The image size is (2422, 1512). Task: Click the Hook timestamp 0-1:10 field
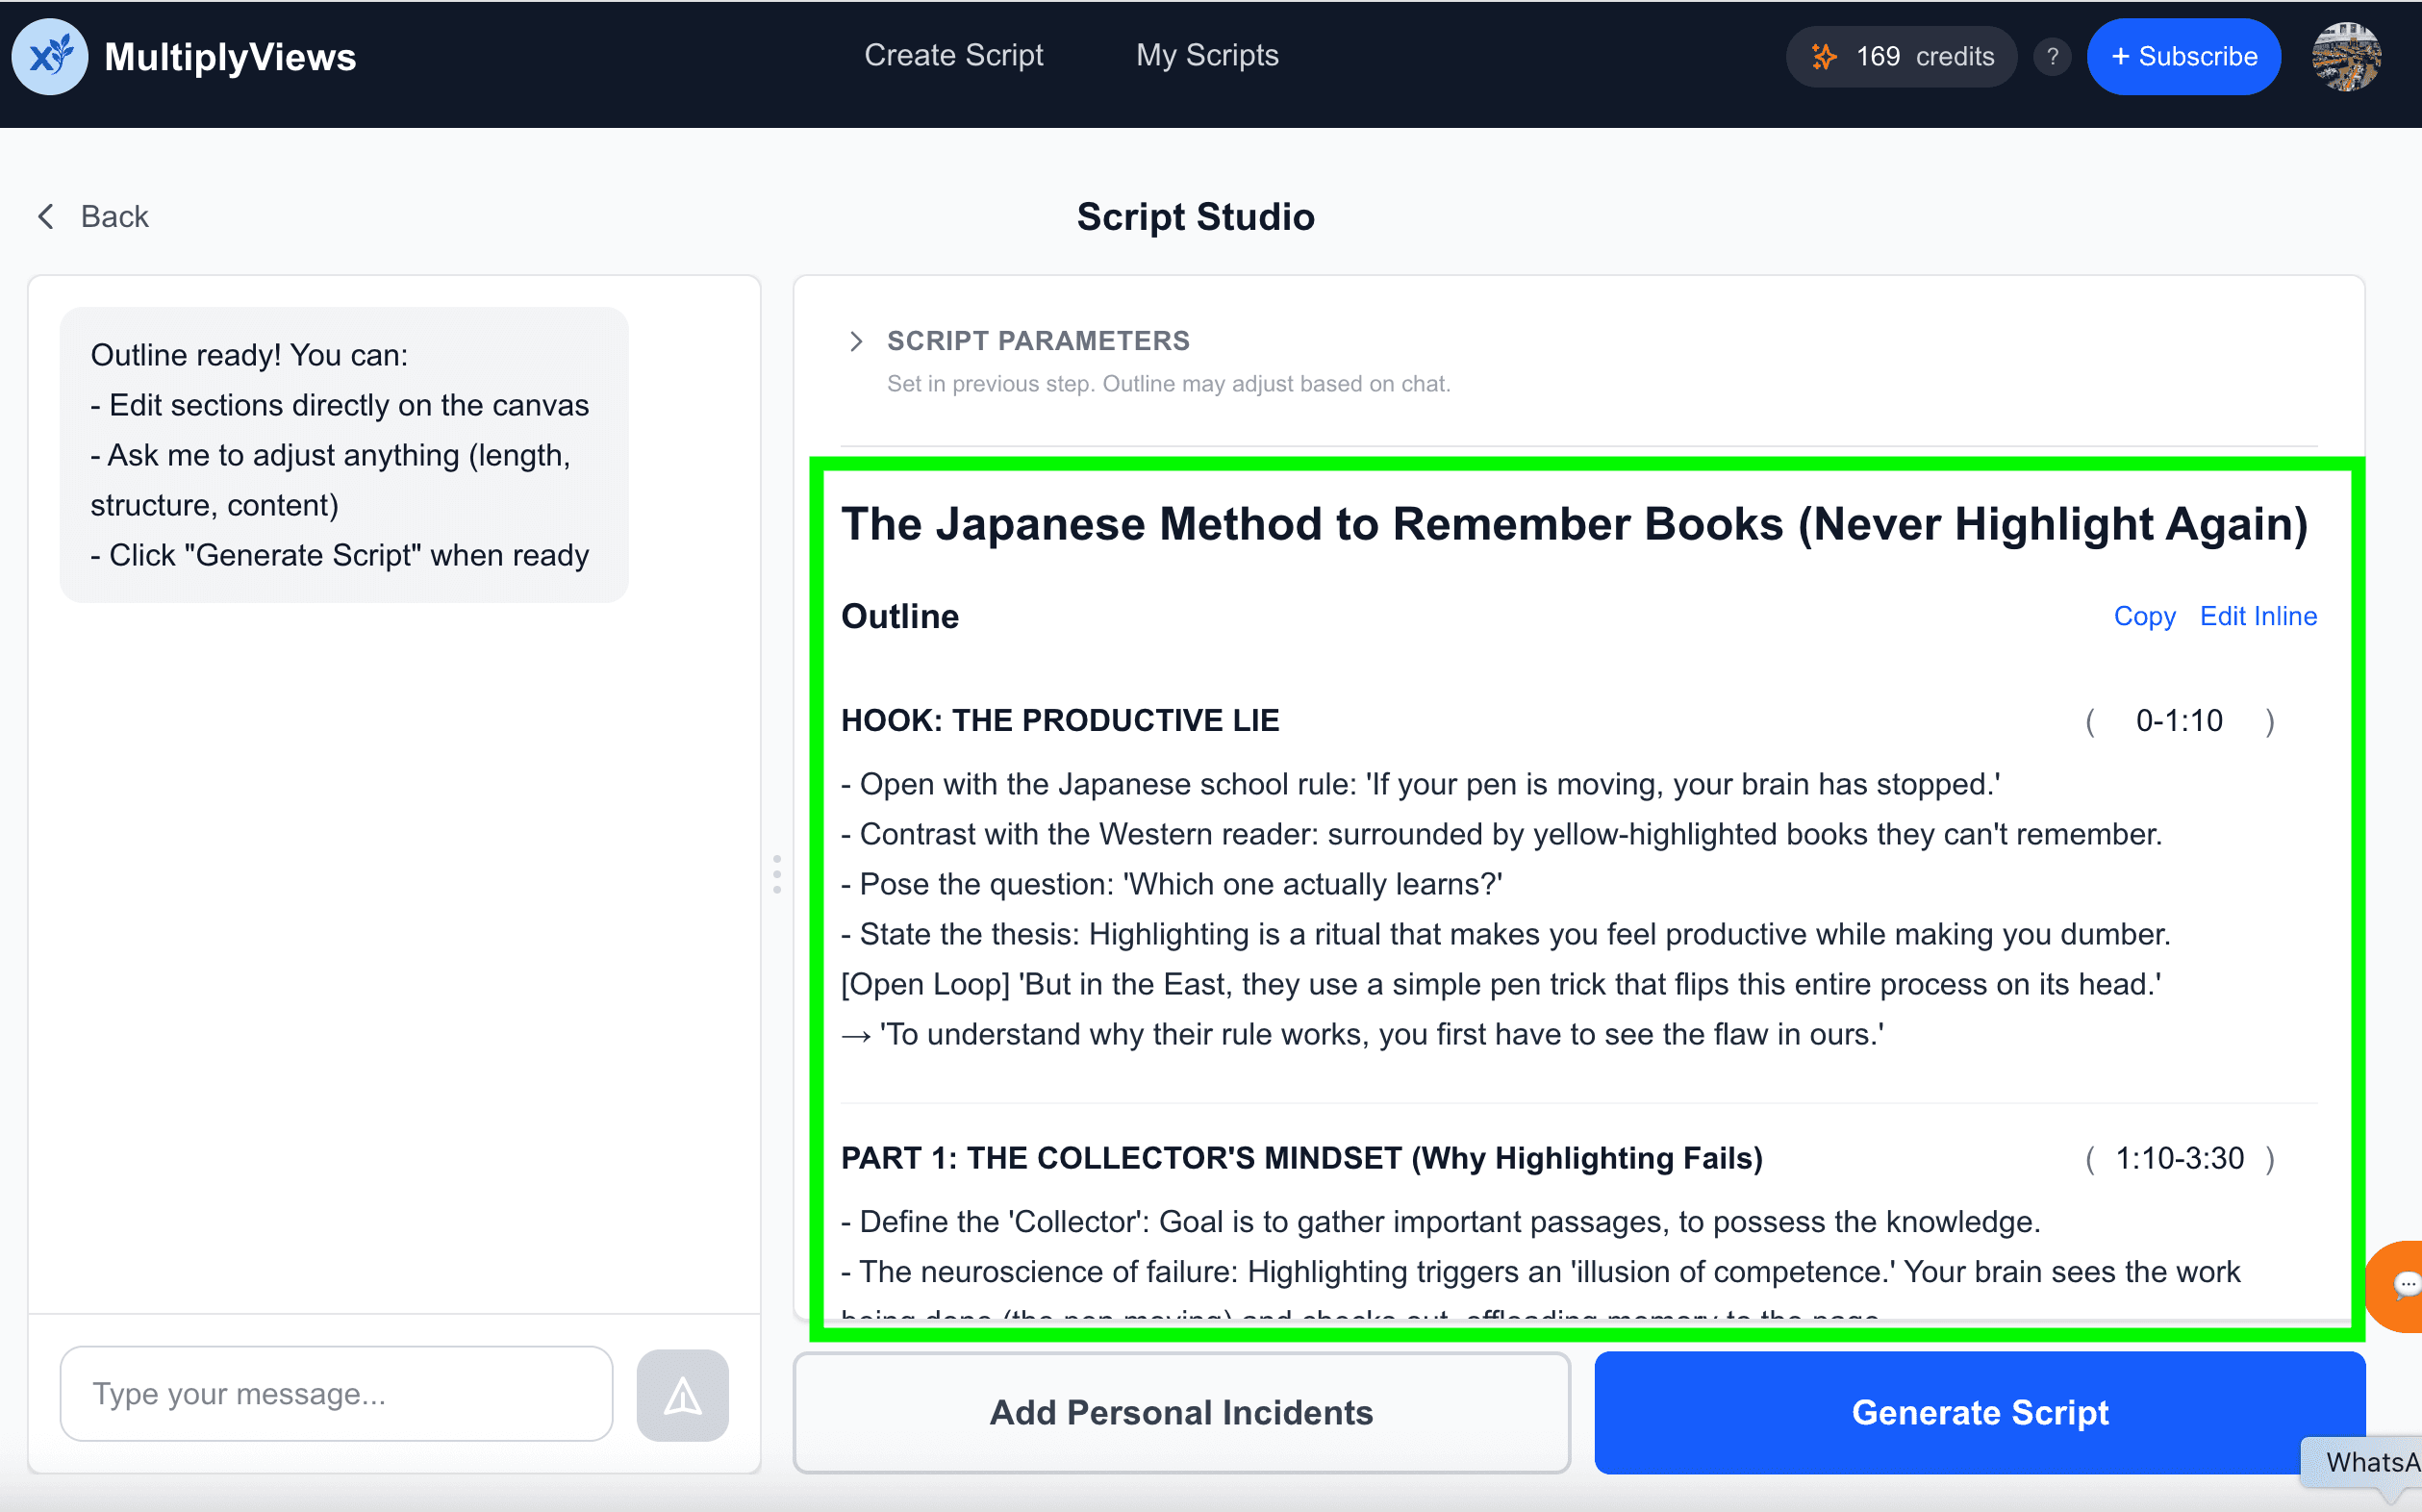pos(2178,720)
